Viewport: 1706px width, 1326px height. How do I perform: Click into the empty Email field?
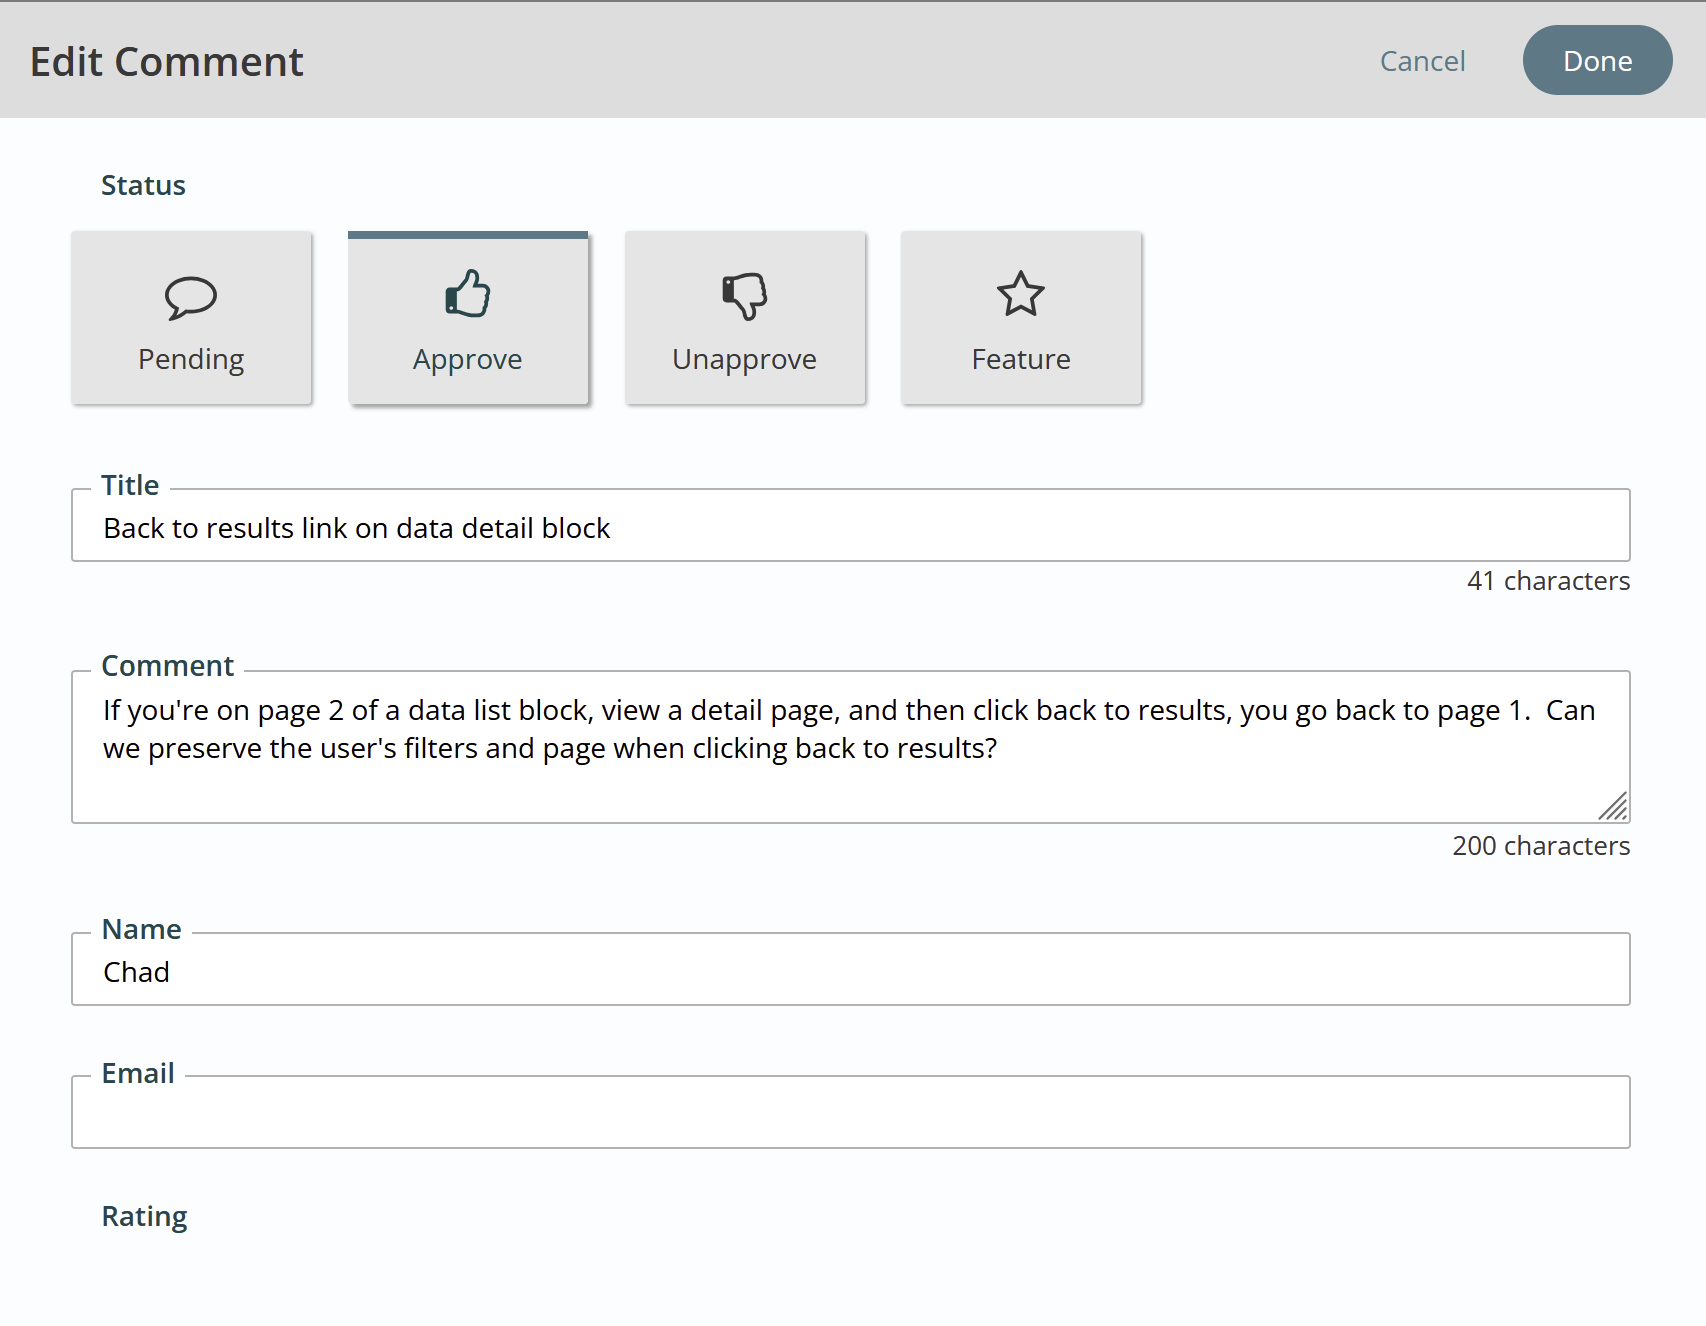coord(851,1113)
